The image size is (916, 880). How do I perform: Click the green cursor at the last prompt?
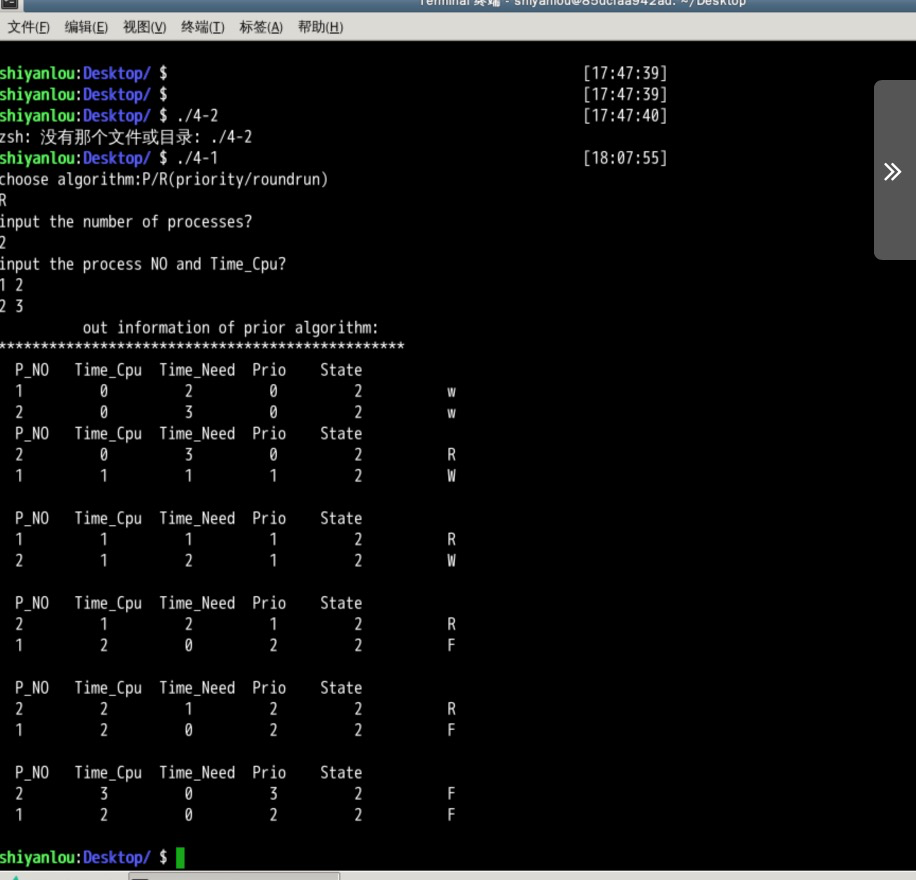(180, 857)
